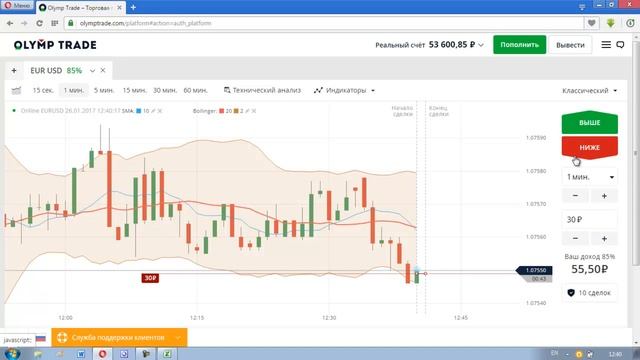Remove the SMA indicator
This screenshot has width=640, height=360.
(160, 111)
